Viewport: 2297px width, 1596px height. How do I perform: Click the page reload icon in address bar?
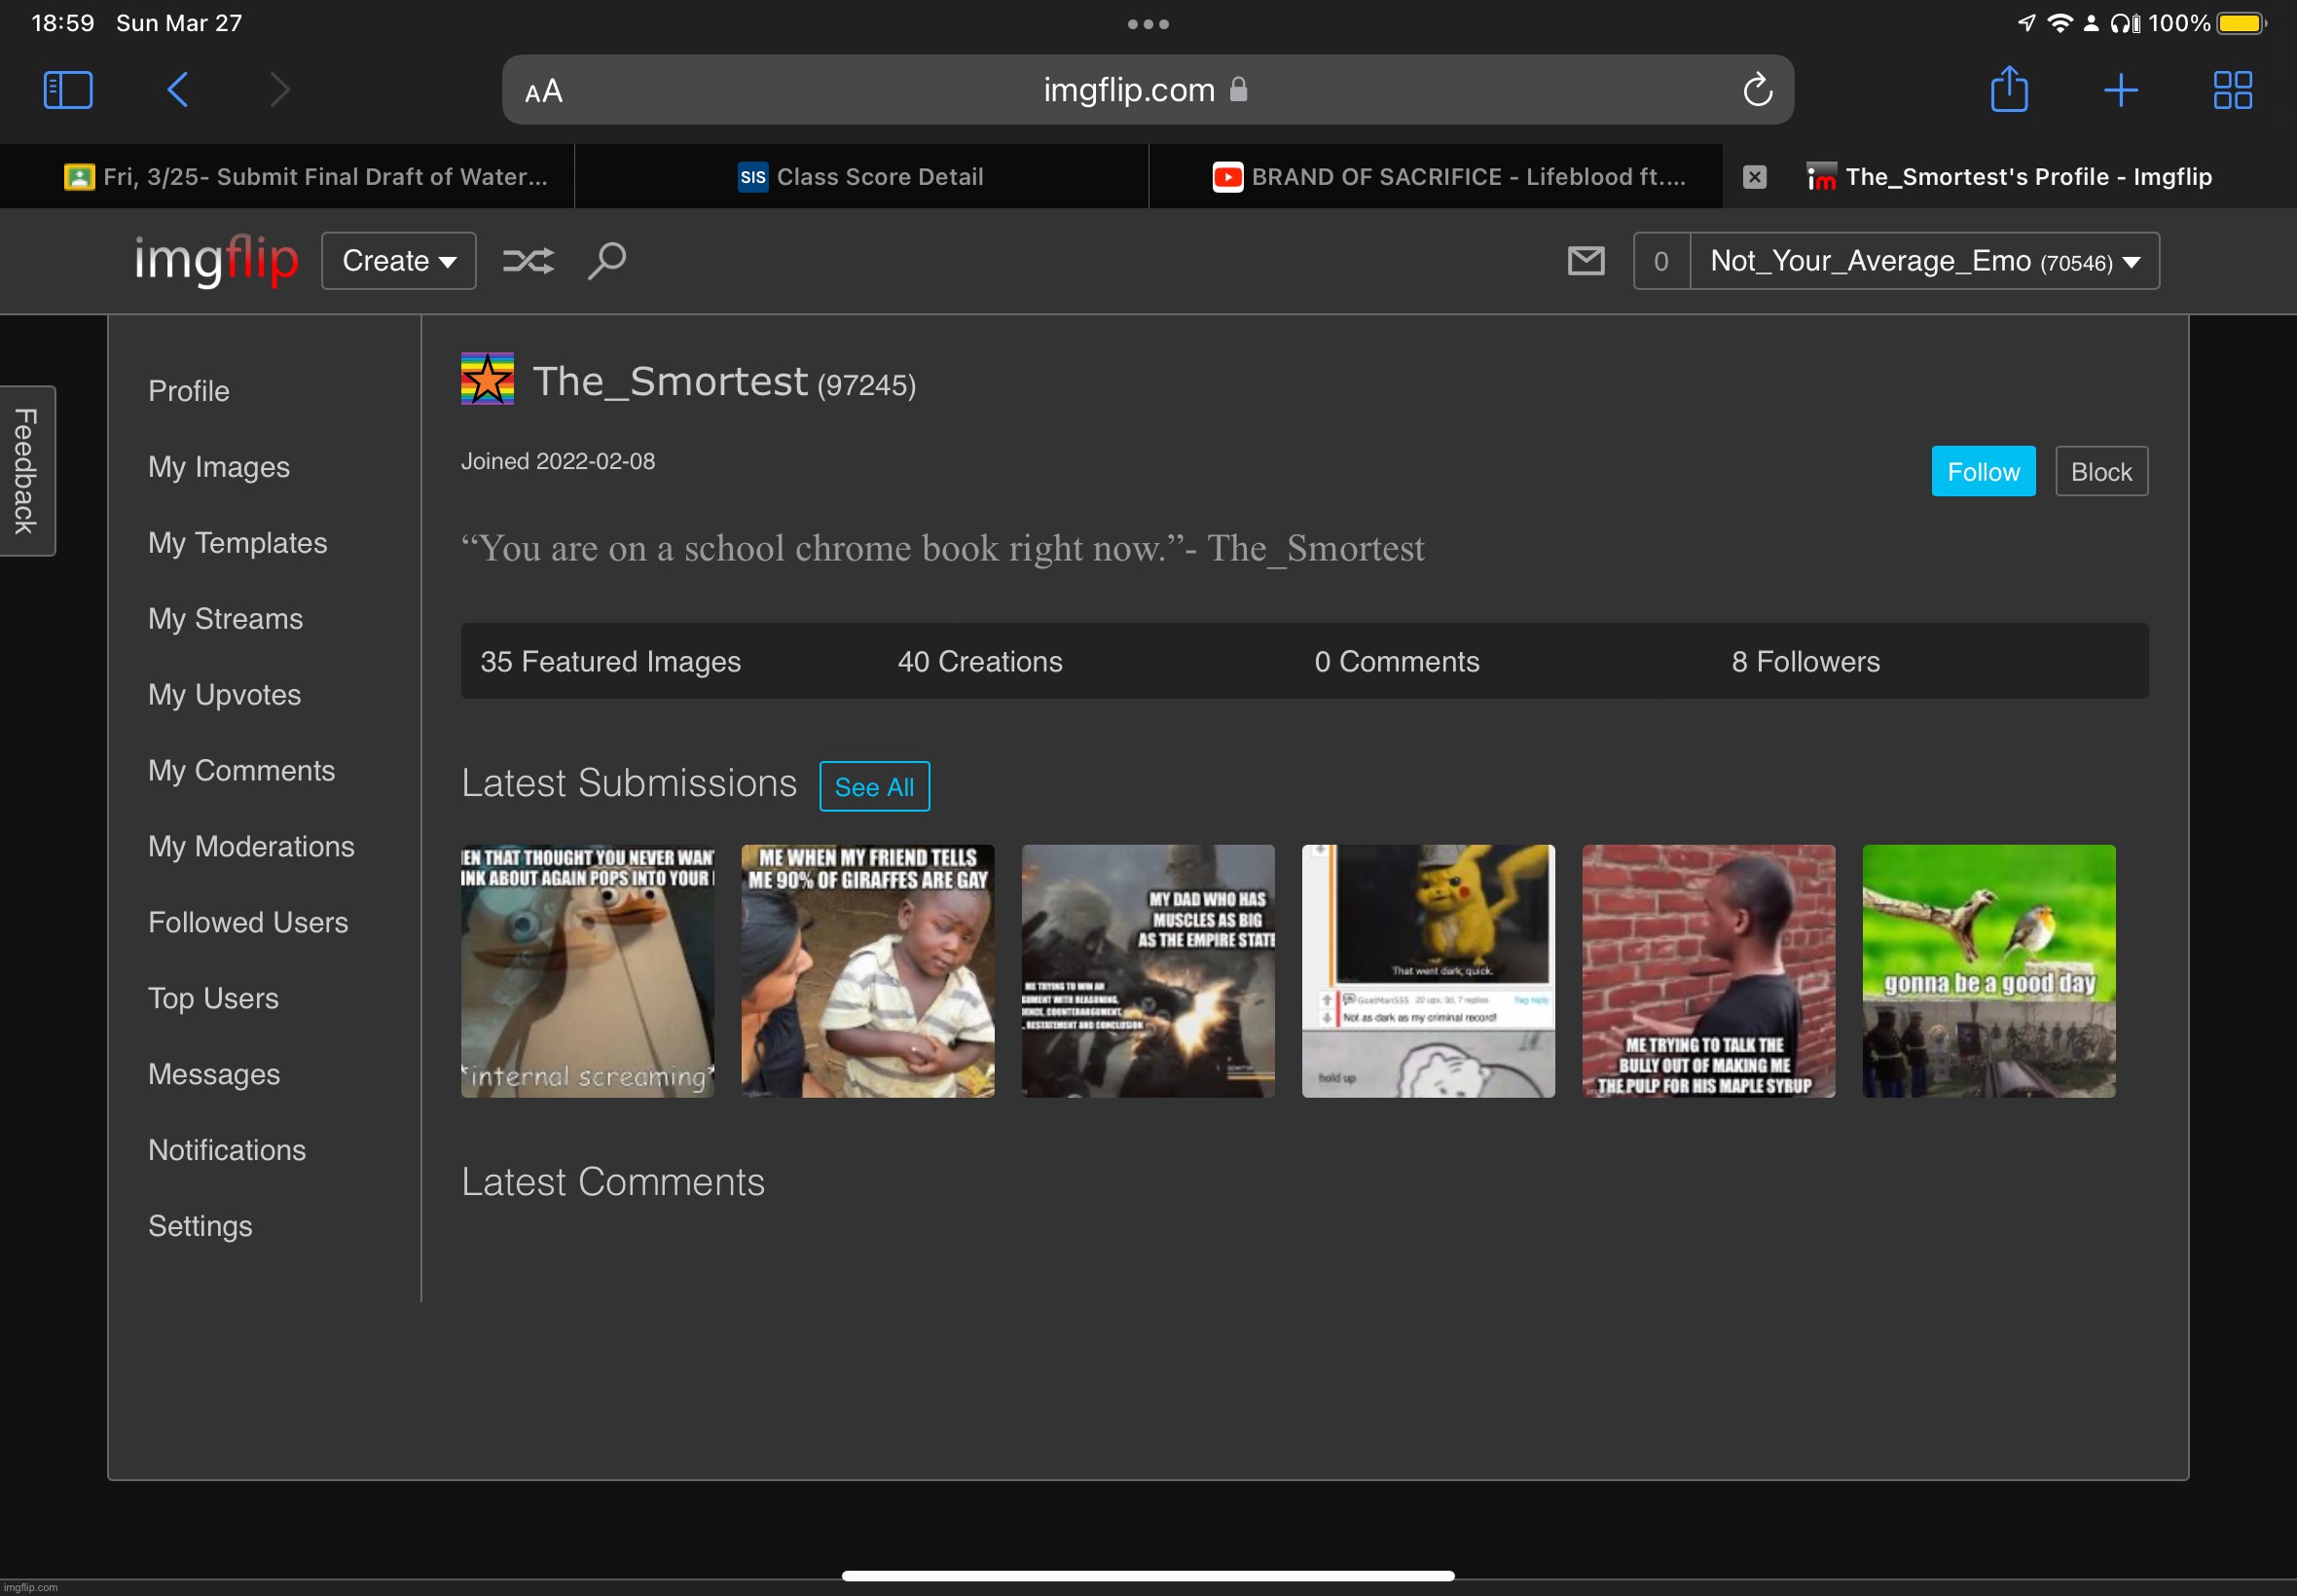[x=1756, y=91]
